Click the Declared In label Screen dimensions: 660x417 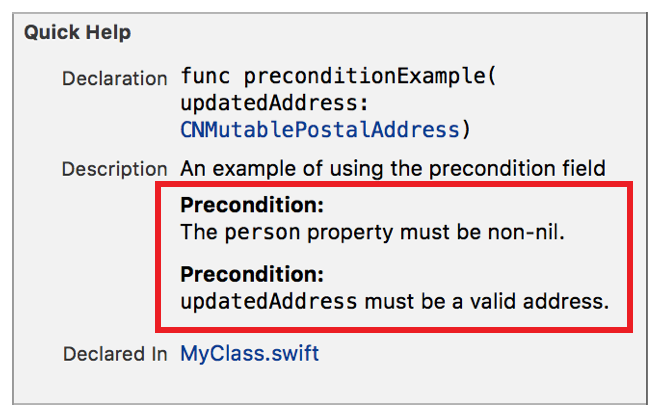pyautogui.click(x=115, y=353)
